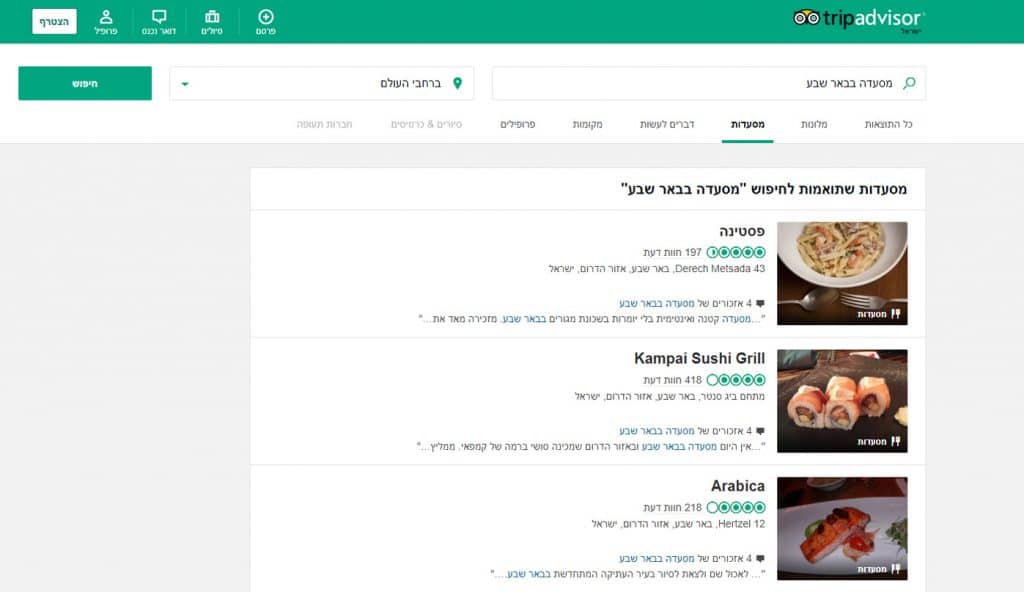1024x592 pixels.
Task: Open the inbox message icon
Action: click(159, 17)
